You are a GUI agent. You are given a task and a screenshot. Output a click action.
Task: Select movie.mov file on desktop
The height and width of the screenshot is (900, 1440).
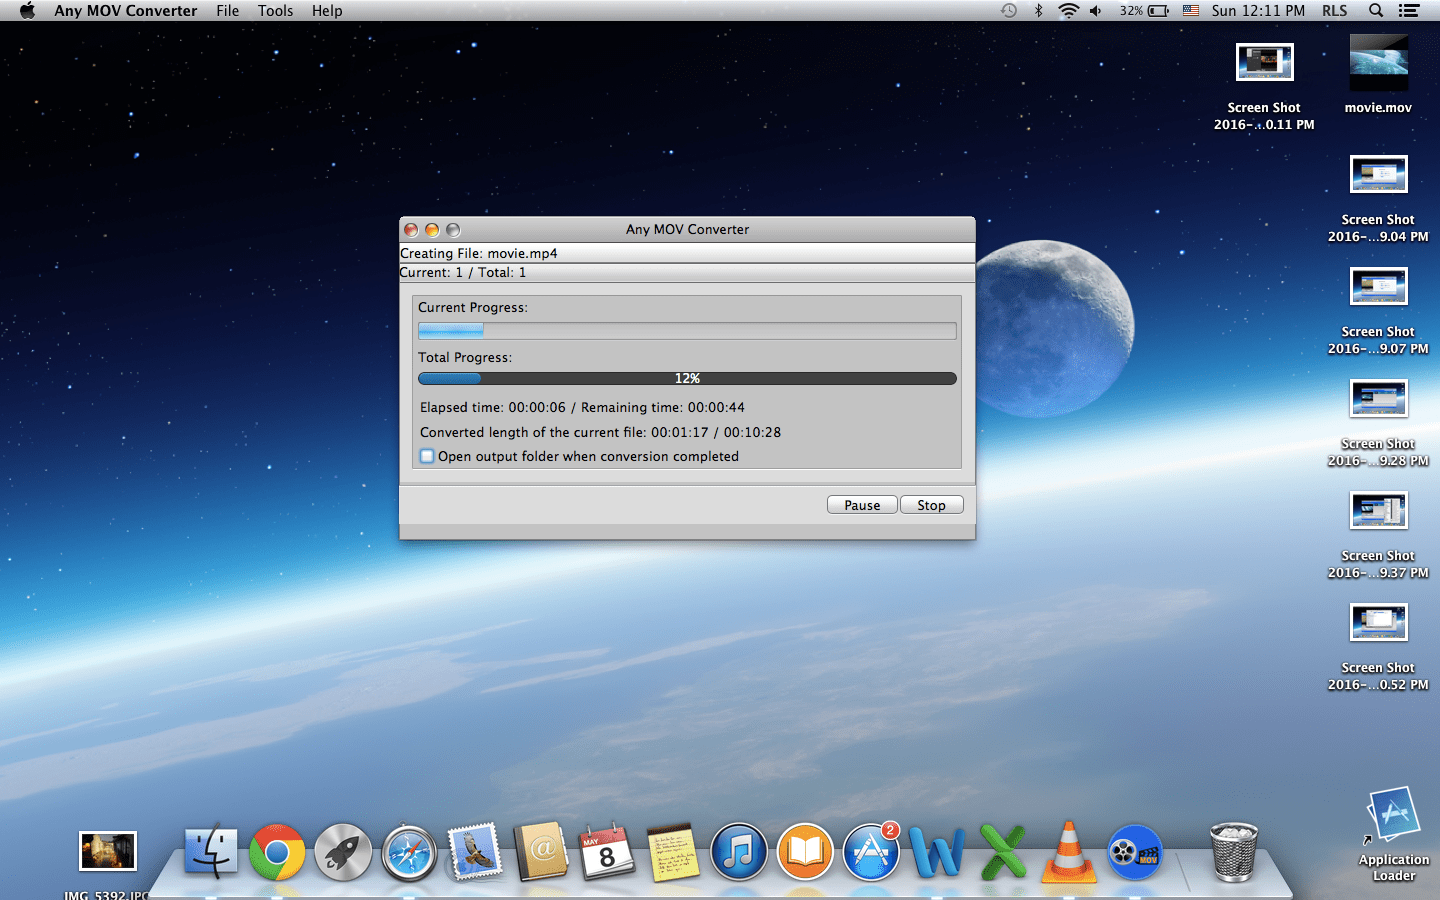pos(1378,75)
